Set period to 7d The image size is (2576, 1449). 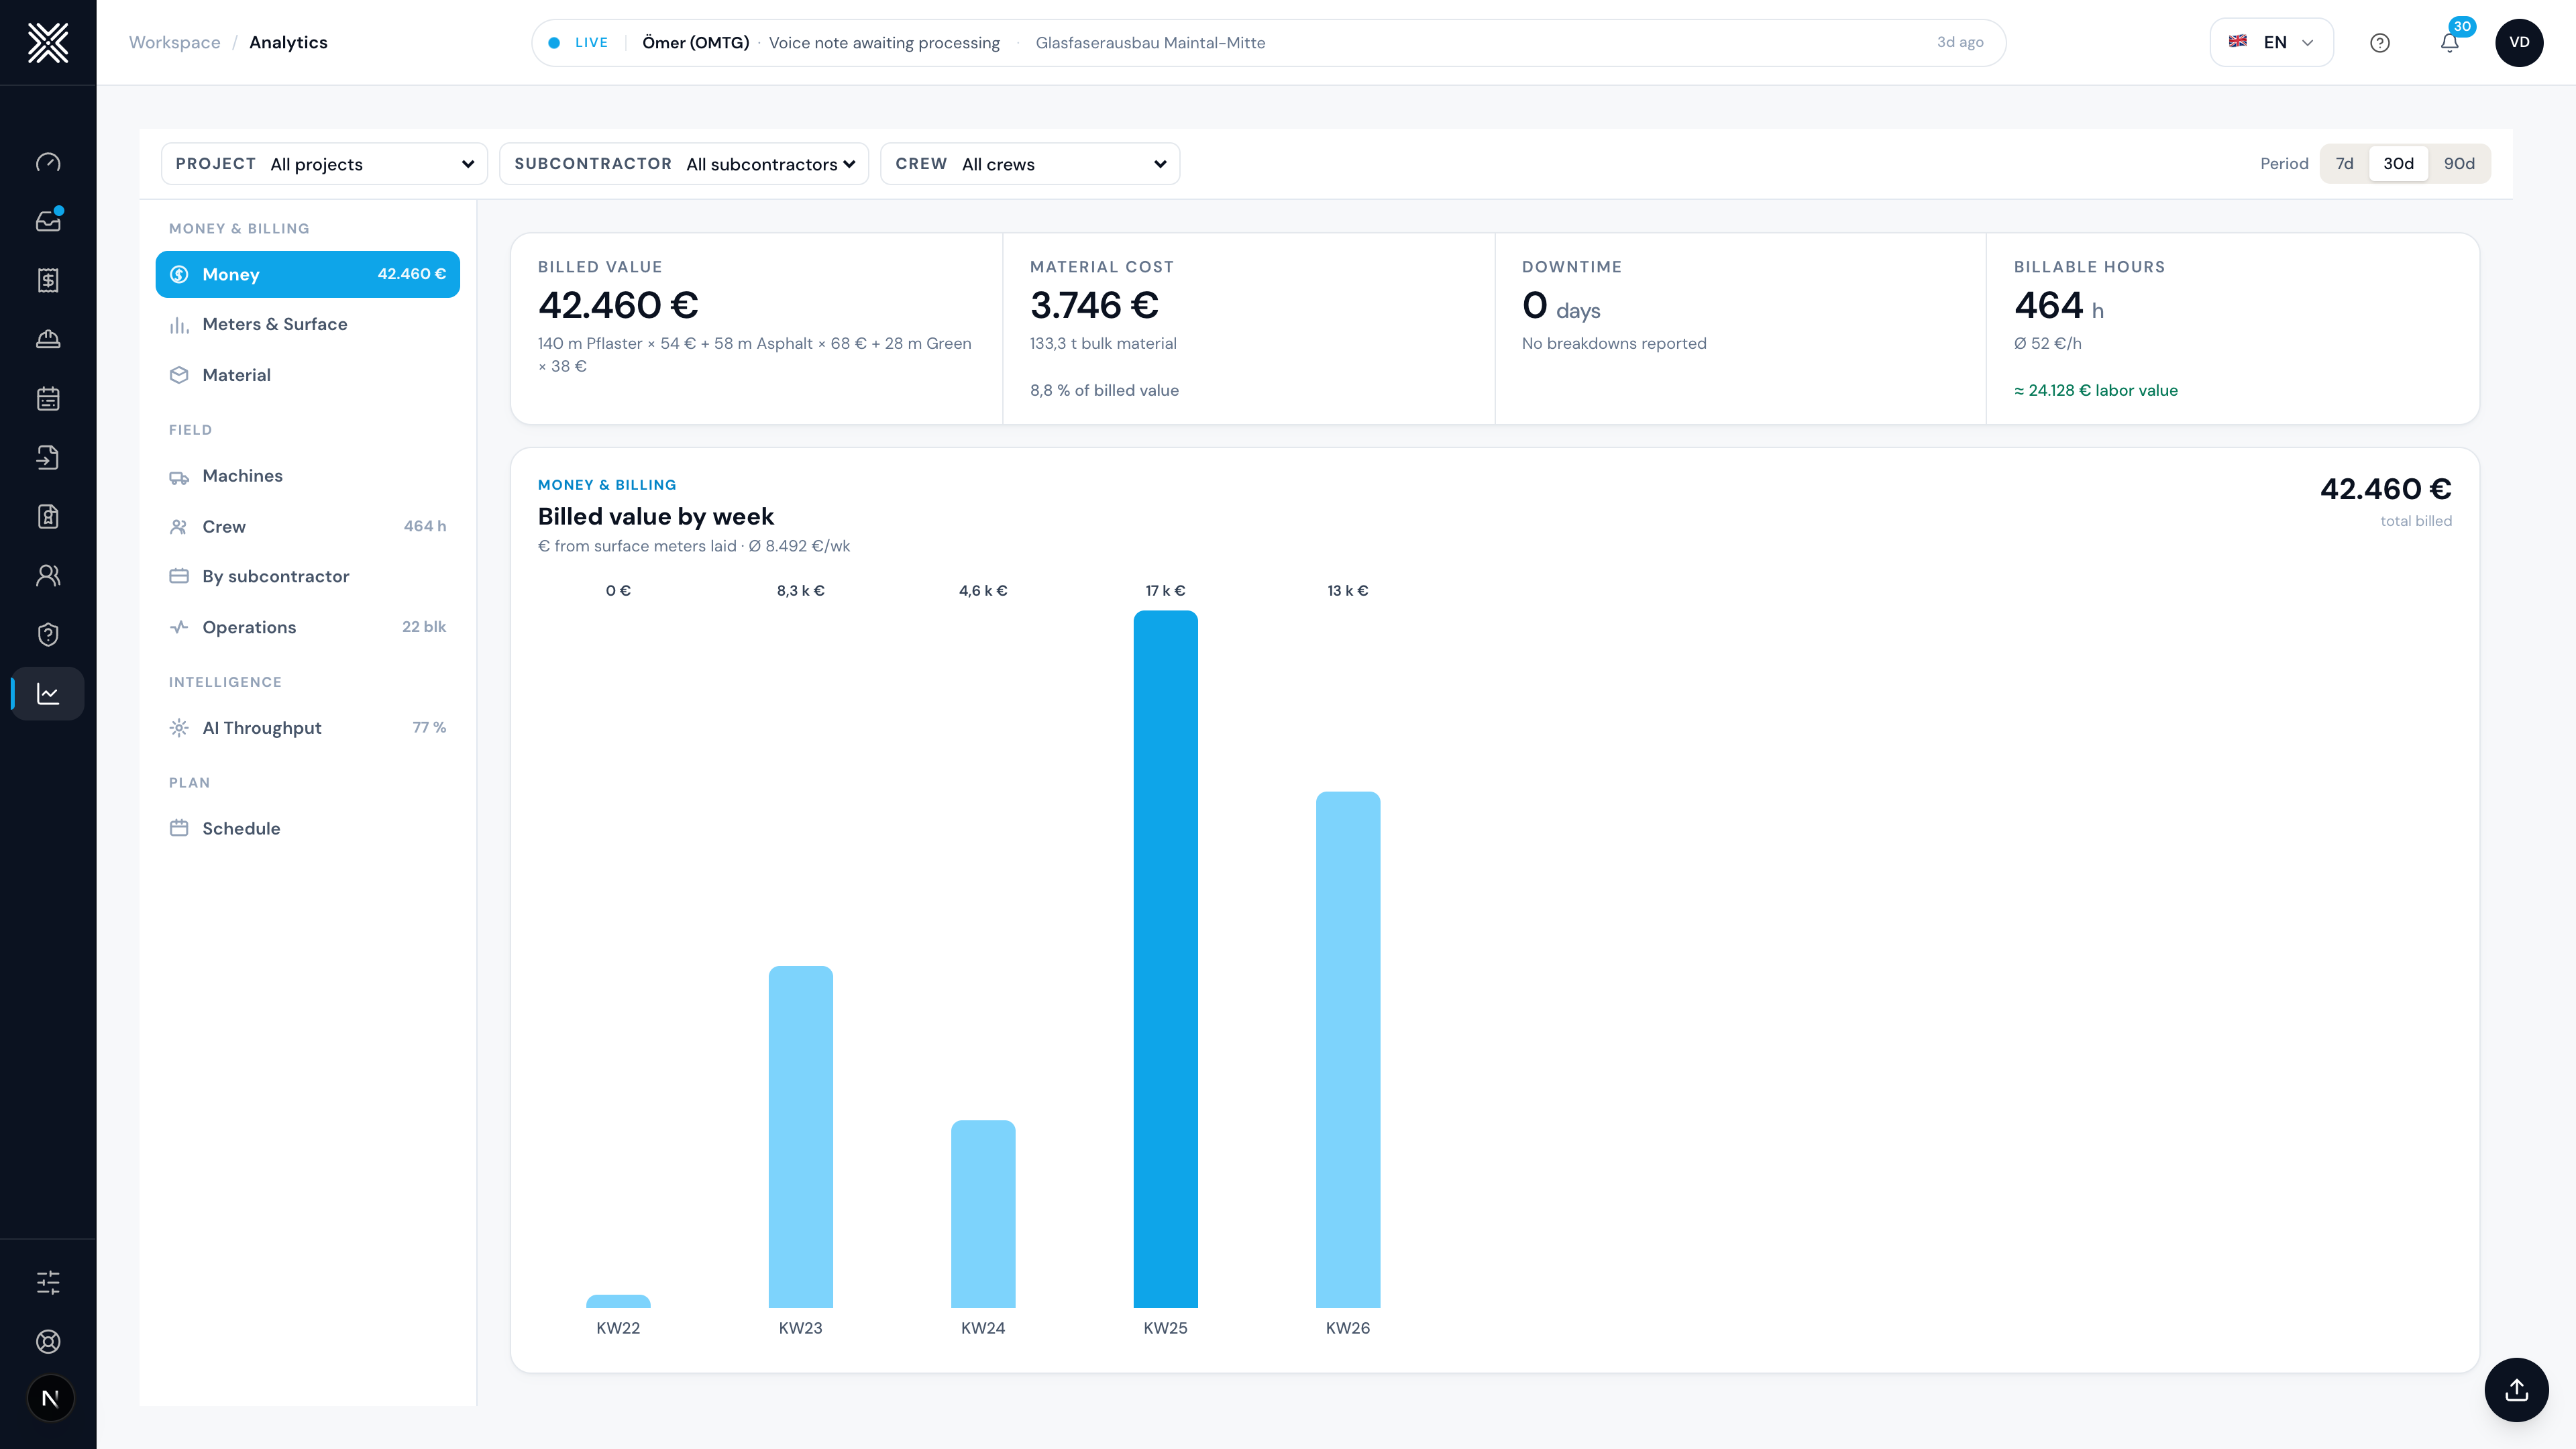tap(2344, 163)
